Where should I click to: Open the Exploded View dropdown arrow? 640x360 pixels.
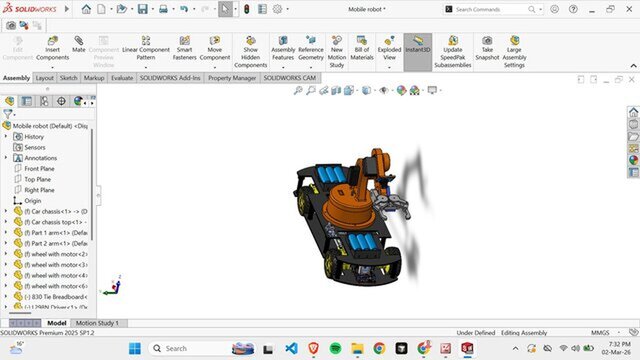389,67
